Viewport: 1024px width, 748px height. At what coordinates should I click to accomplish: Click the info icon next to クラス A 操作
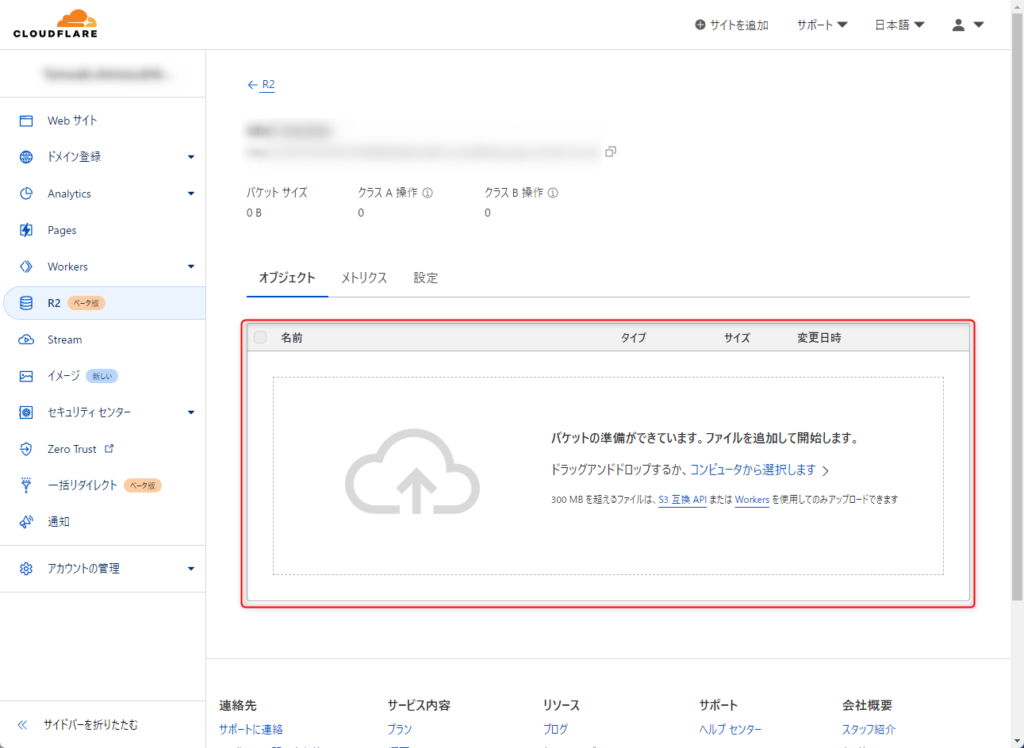pyautogui.click(x=428, y=193)
